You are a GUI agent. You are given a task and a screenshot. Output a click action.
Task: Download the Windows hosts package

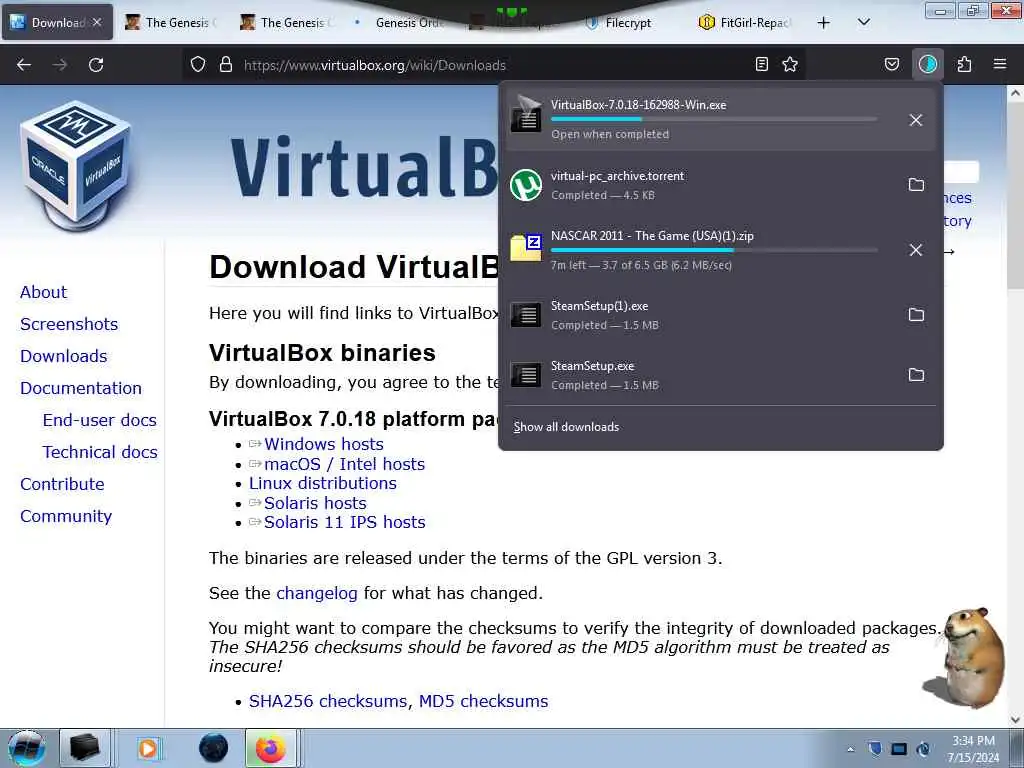pos(324,444)
